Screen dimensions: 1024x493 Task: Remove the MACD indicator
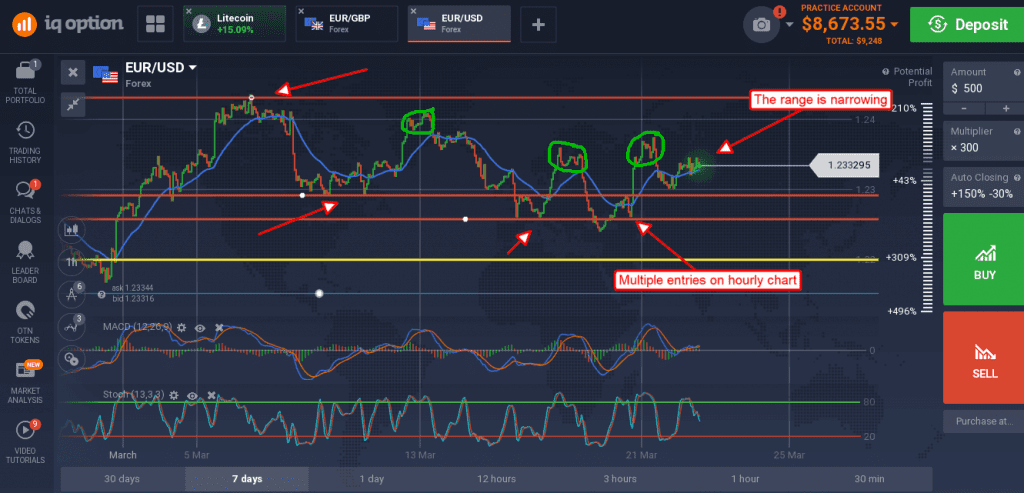[x=219, y=326]
